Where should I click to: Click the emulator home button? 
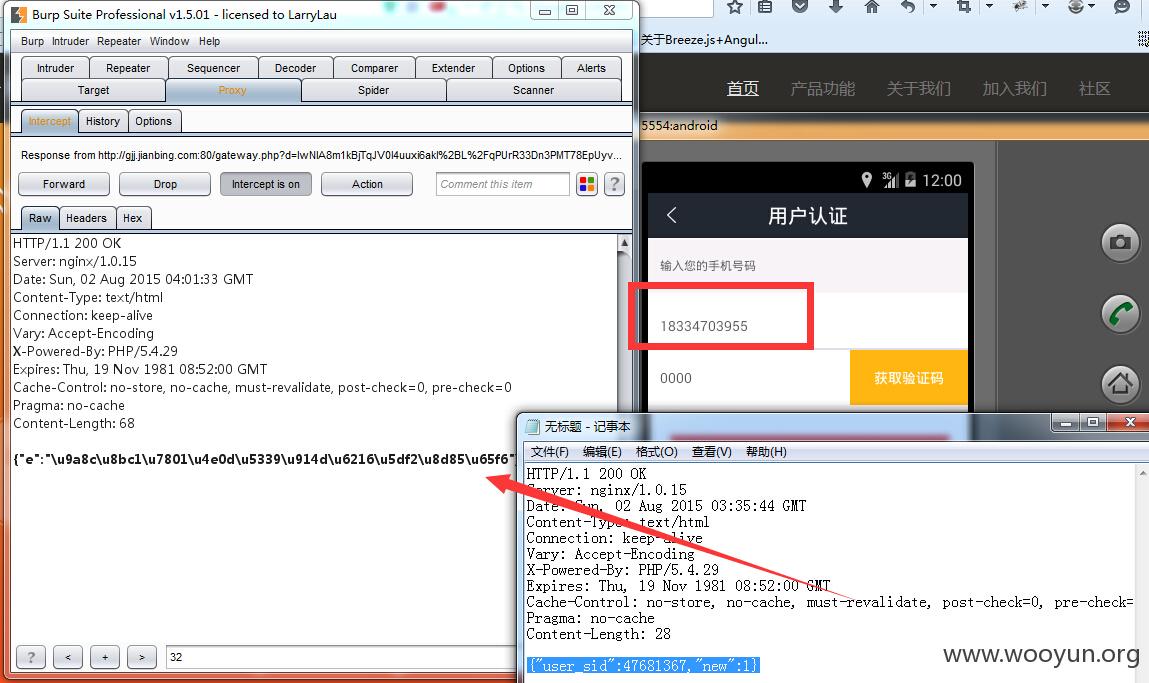pyautogui.click(x=1120, y=383)
